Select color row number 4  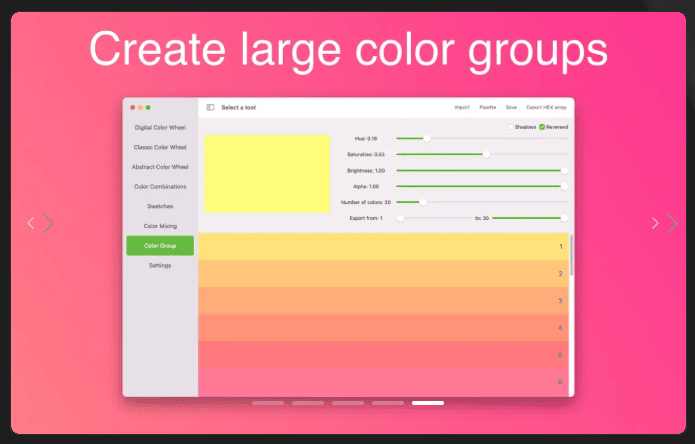click(x=383, y=328)
